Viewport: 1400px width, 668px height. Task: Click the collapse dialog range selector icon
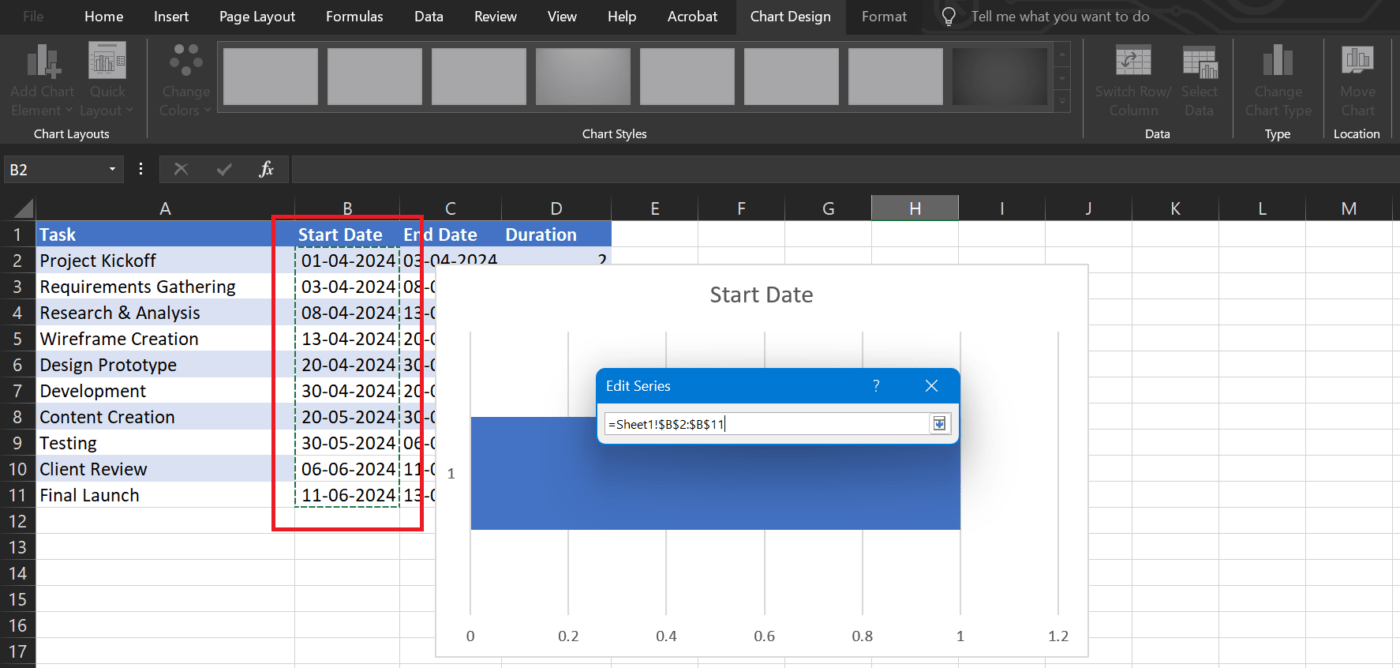(939, 424)
